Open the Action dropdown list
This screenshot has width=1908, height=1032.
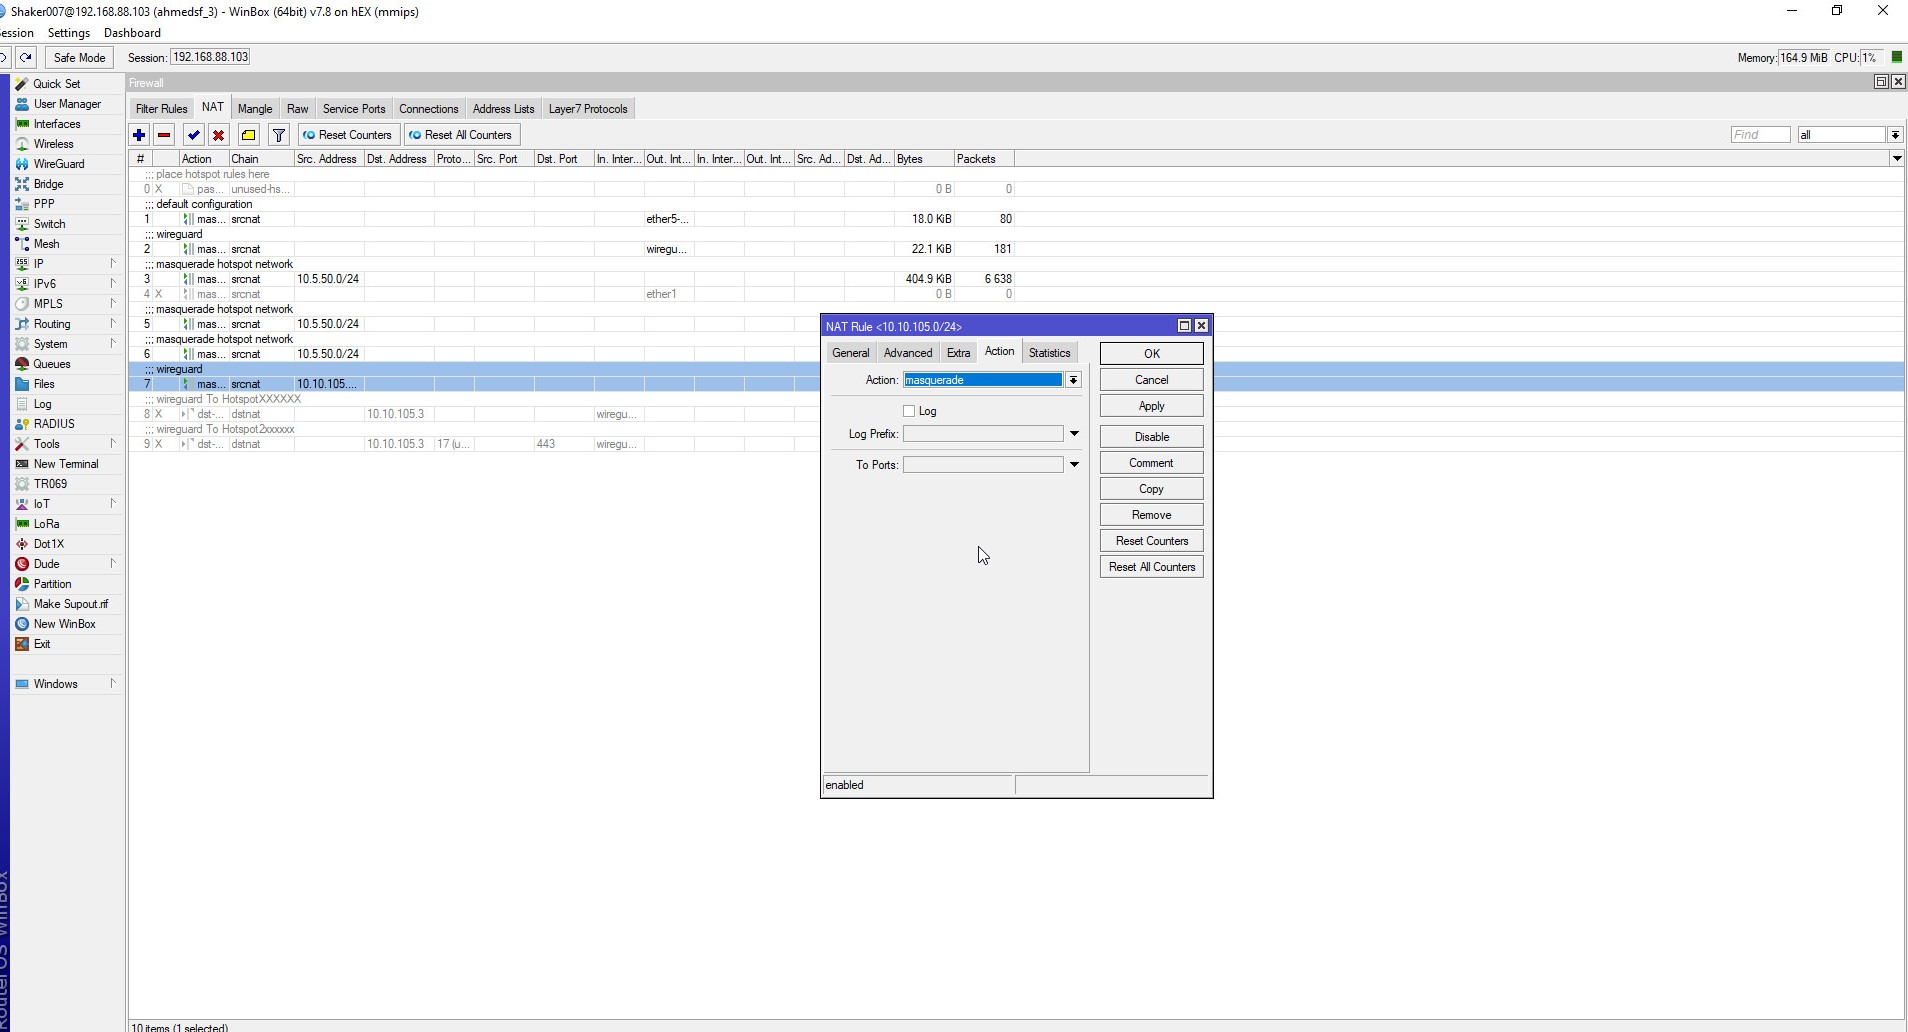(x=1073, y=380)
